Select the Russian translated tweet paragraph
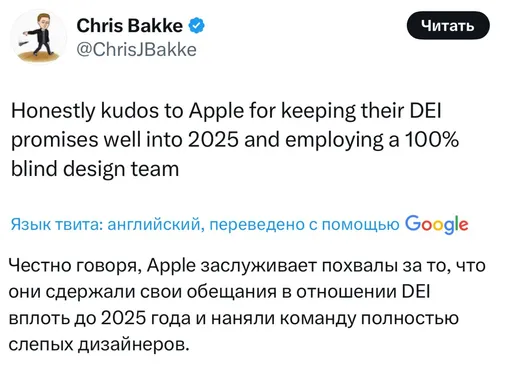 pyautogui.click(x=247, y=305)
